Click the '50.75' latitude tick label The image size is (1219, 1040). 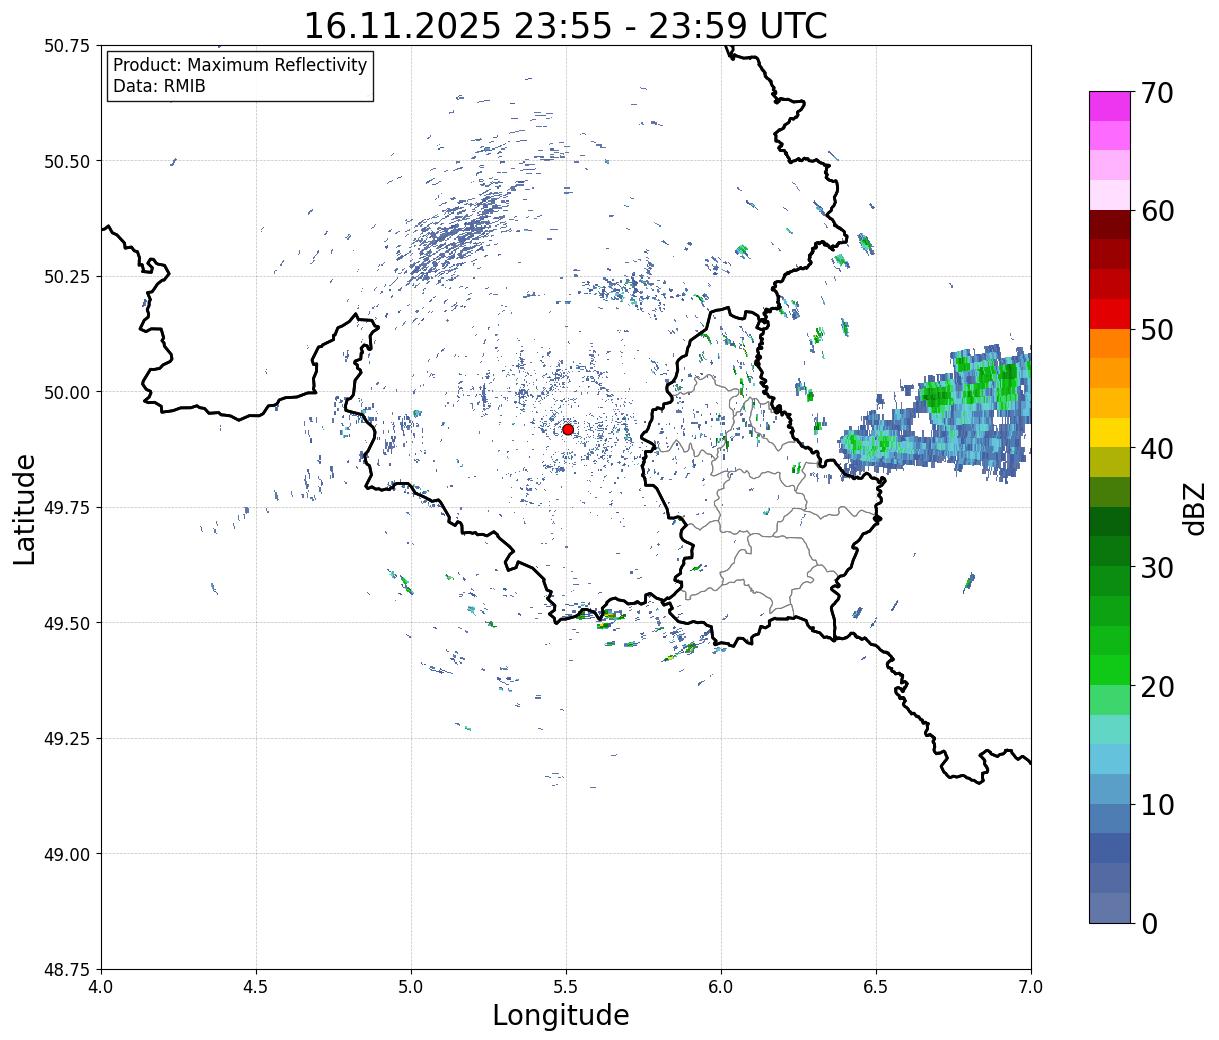pyautogui.click(x=67, y=46)
